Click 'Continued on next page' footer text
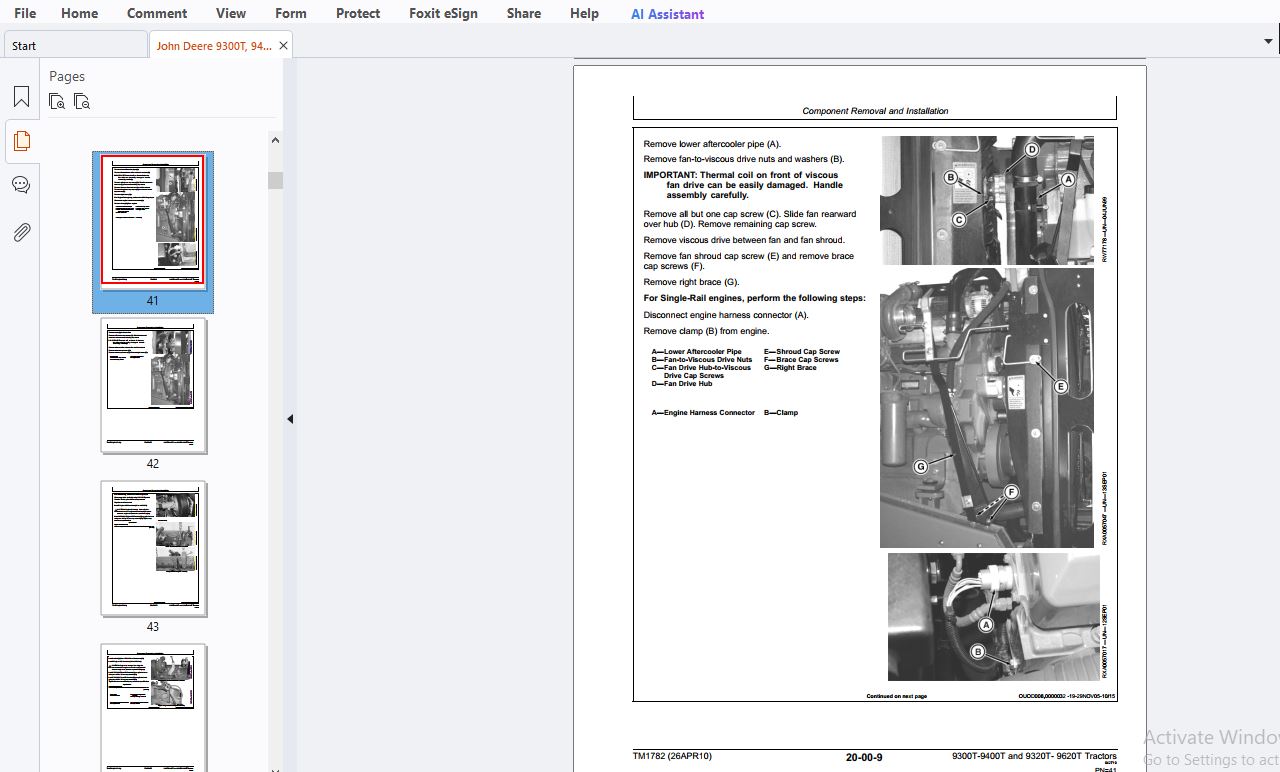 point(896,696)
